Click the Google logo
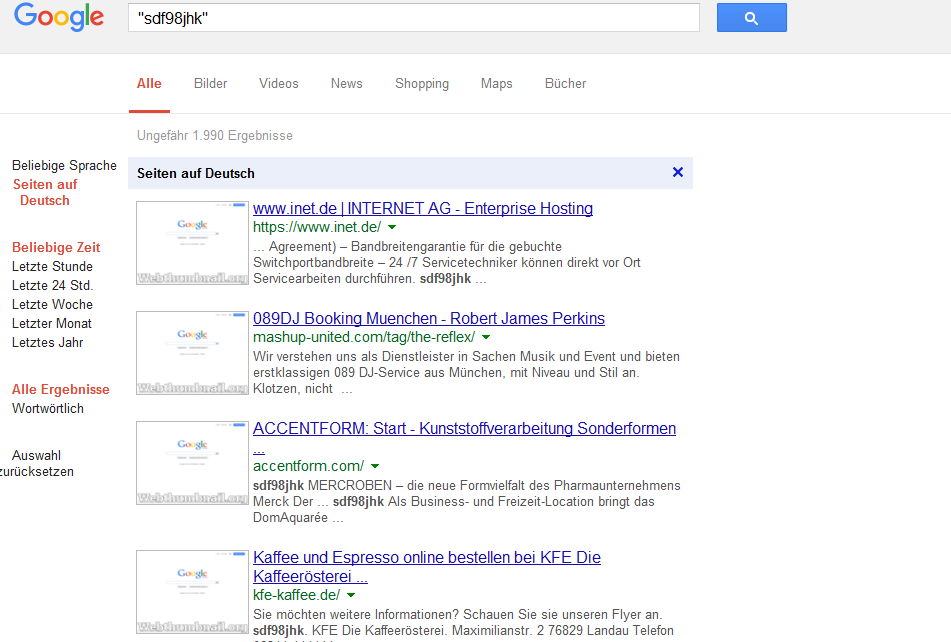 point(59,17)
